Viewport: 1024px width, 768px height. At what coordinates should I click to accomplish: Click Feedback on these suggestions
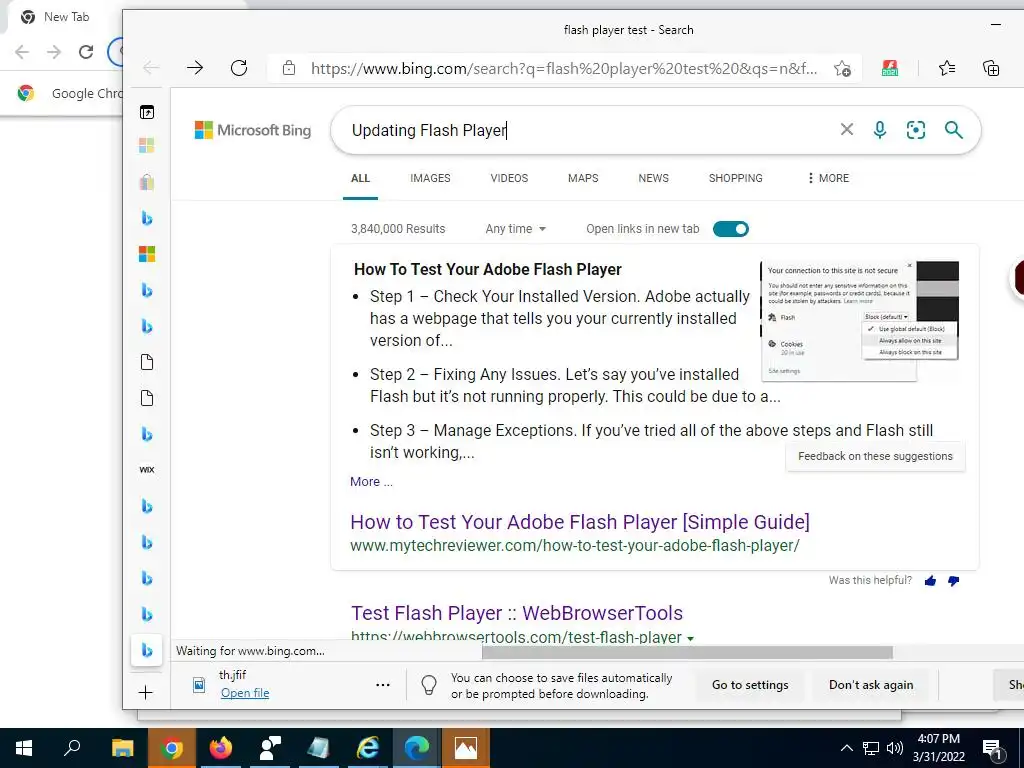(x=875, y=456)
